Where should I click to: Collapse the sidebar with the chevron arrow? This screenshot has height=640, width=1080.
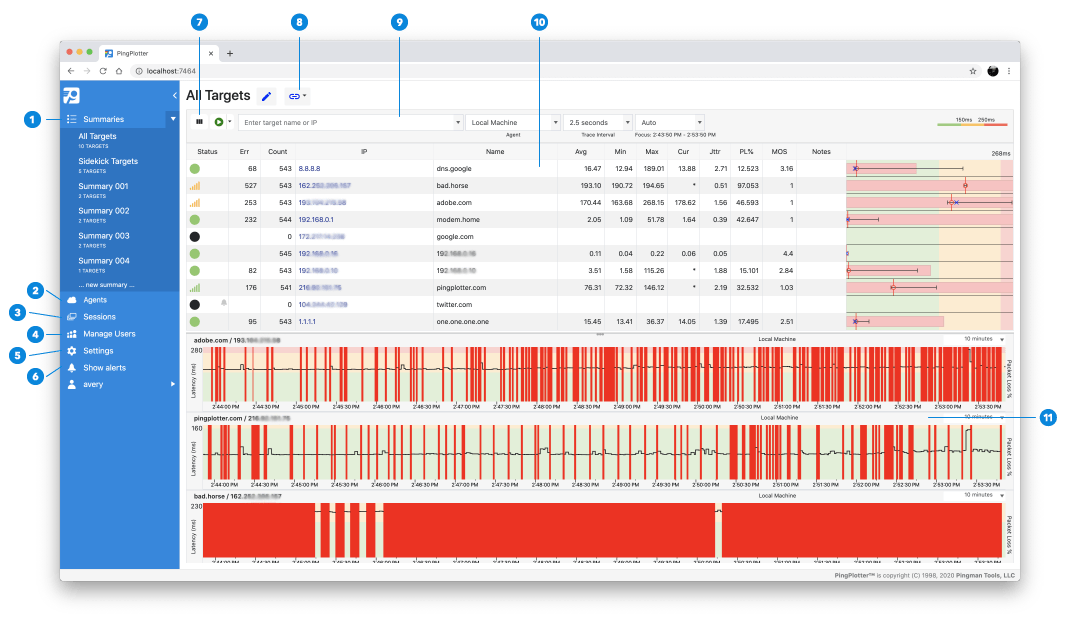(177, 95)
